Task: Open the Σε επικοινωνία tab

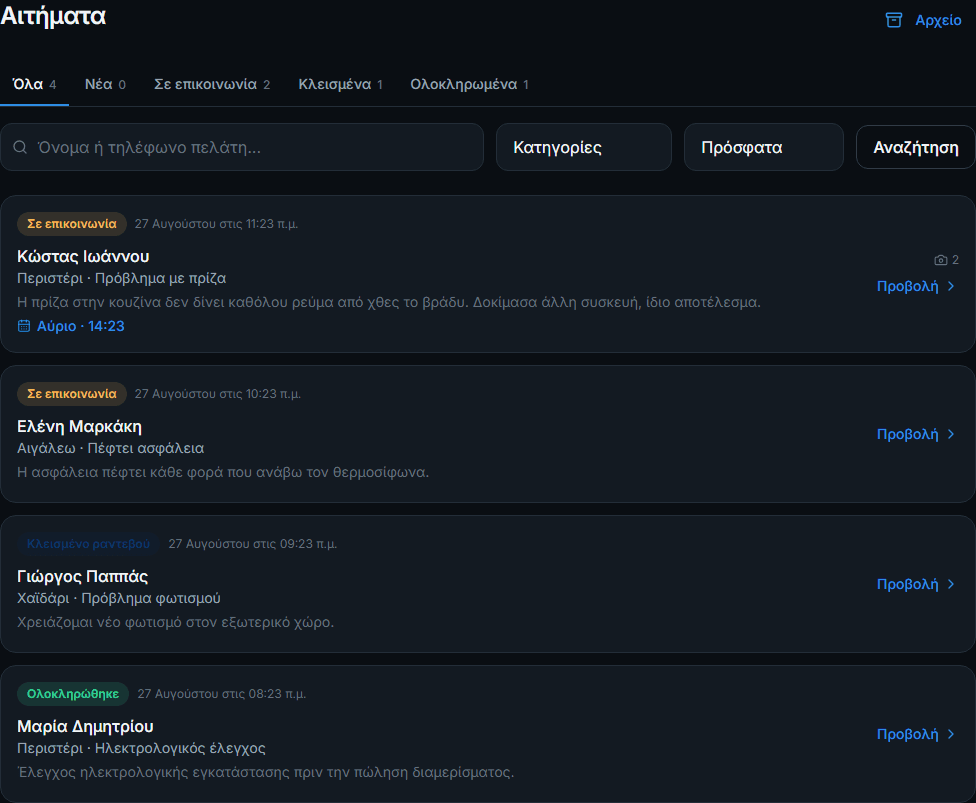Action: click(x=212, y=84)
